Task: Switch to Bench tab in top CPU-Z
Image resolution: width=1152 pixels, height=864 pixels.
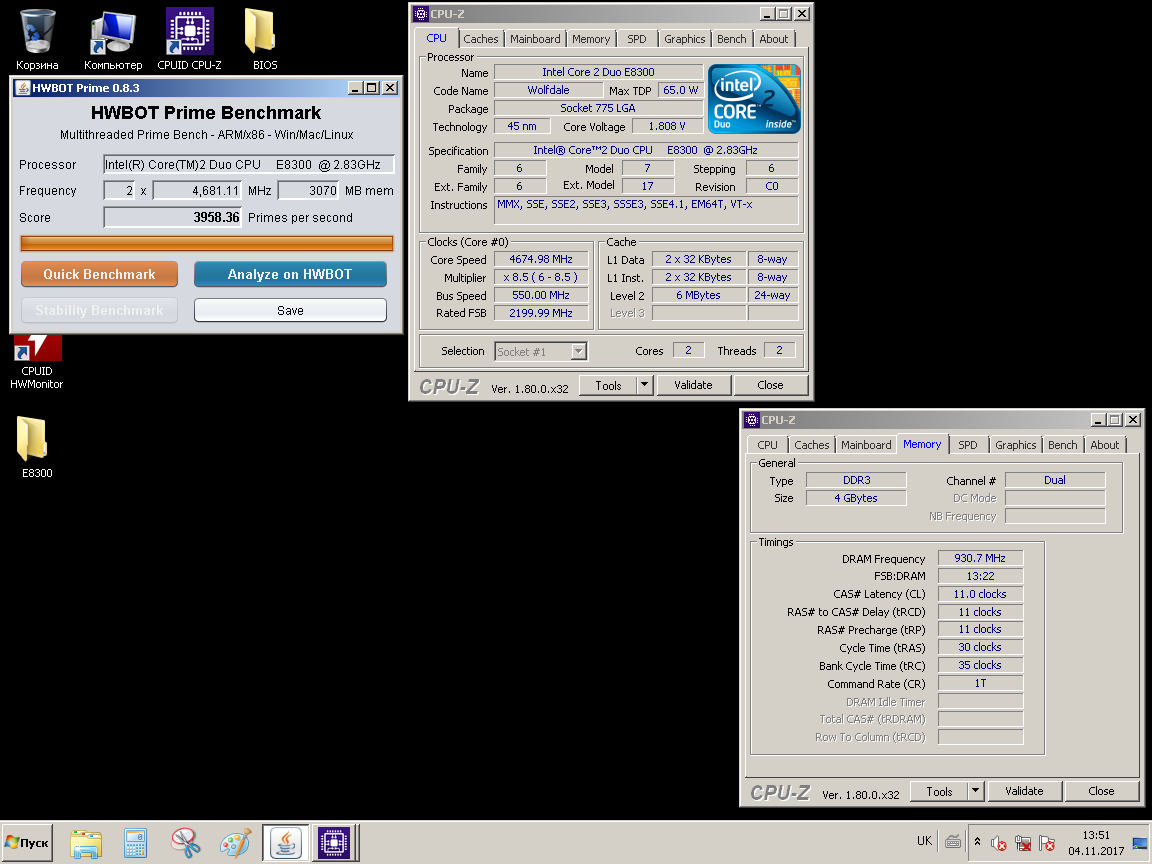Action: 731,39
